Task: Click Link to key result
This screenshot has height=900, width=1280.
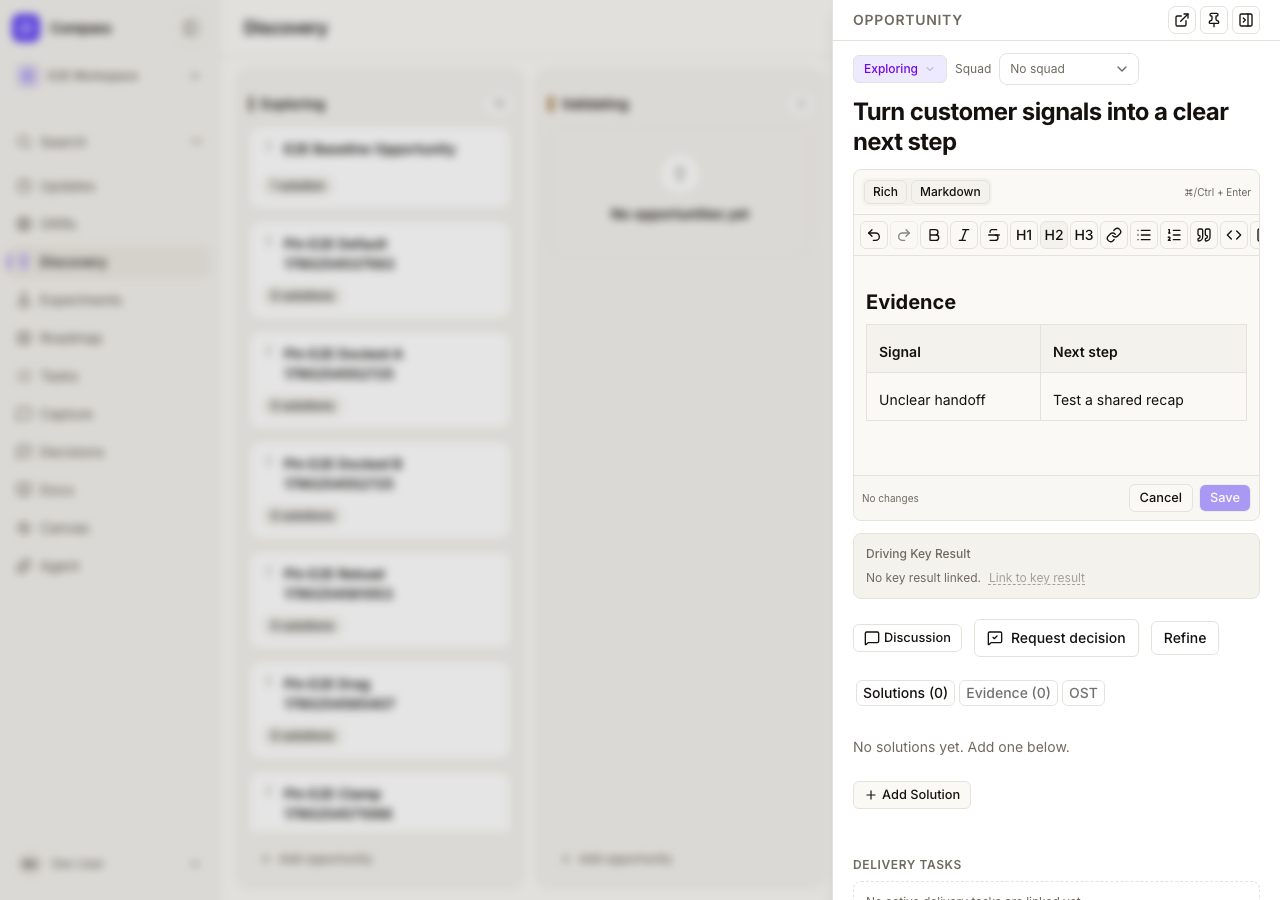Action: tap(1037, 578)
